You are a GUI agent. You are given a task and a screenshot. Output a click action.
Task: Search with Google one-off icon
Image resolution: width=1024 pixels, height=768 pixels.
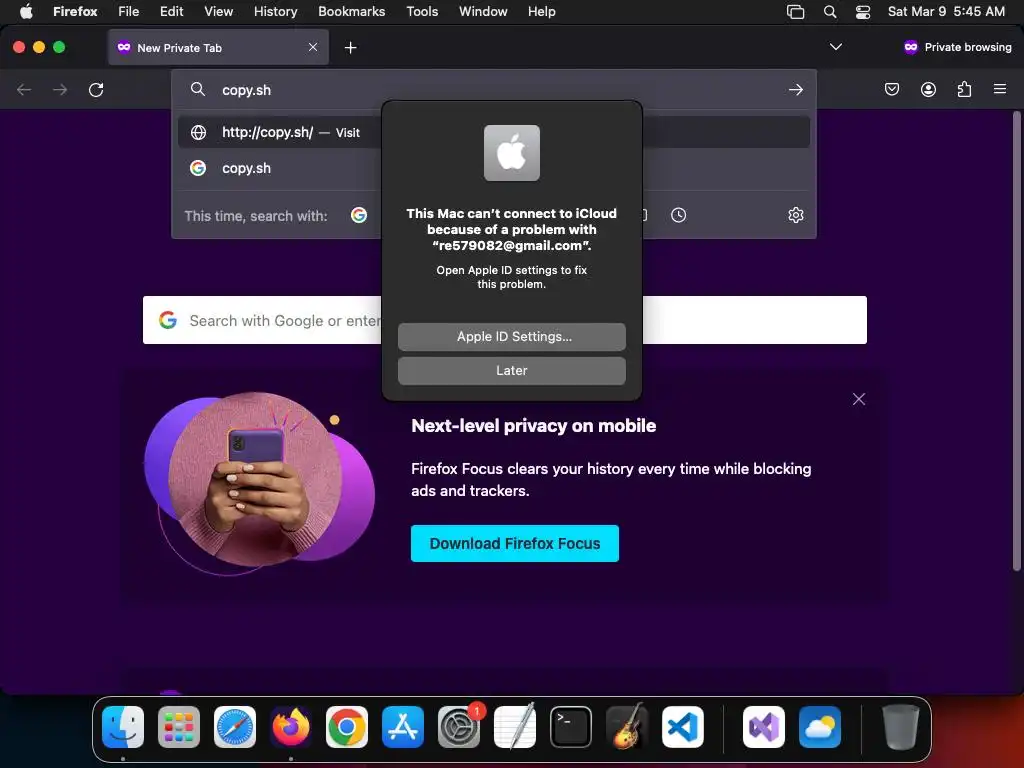[x=359, y=215]
